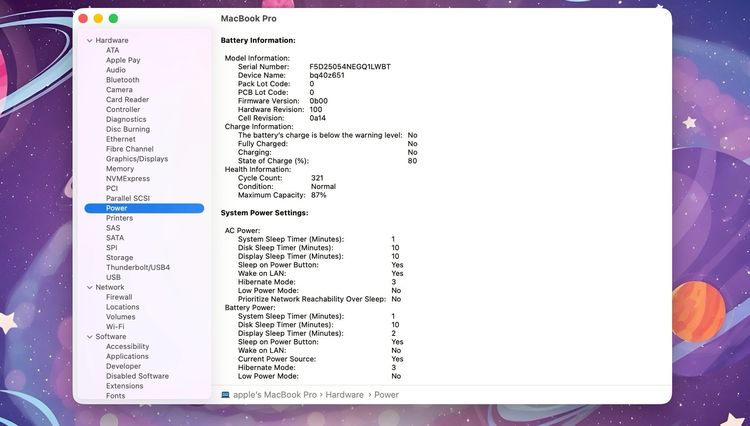Click the Firmware Version value 0b00
750x426 pixels.
(319, 101)
